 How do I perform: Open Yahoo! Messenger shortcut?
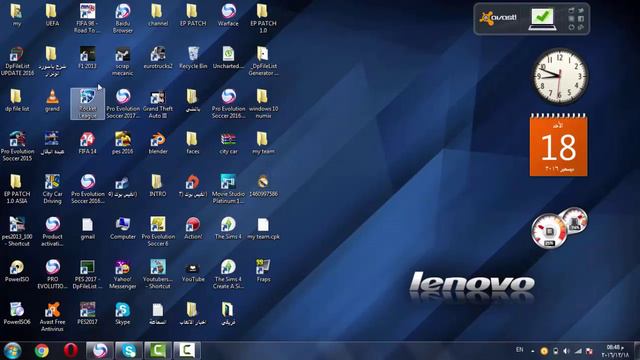coord(122,274)
